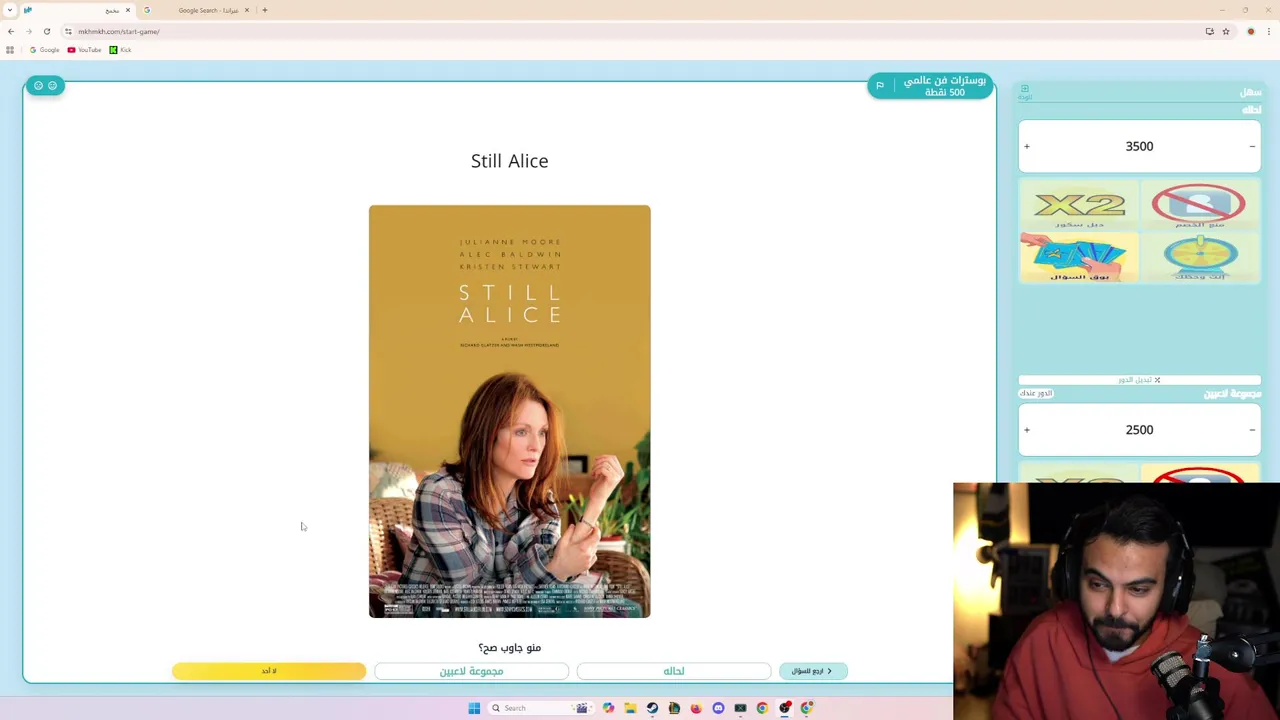Viewport: 1280px width, 720px height.
Task: Open Discord from the taskbar
Action: (718, 708)
